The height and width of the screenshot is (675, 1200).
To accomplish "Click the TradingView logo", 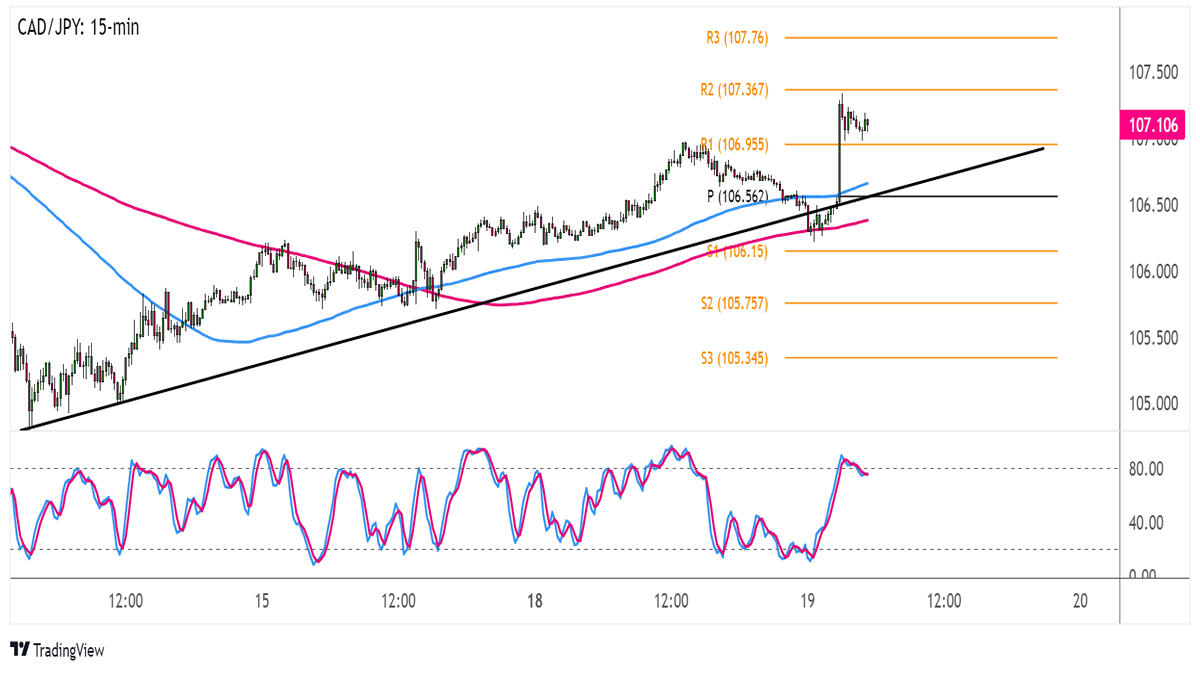I will point(56,650).
